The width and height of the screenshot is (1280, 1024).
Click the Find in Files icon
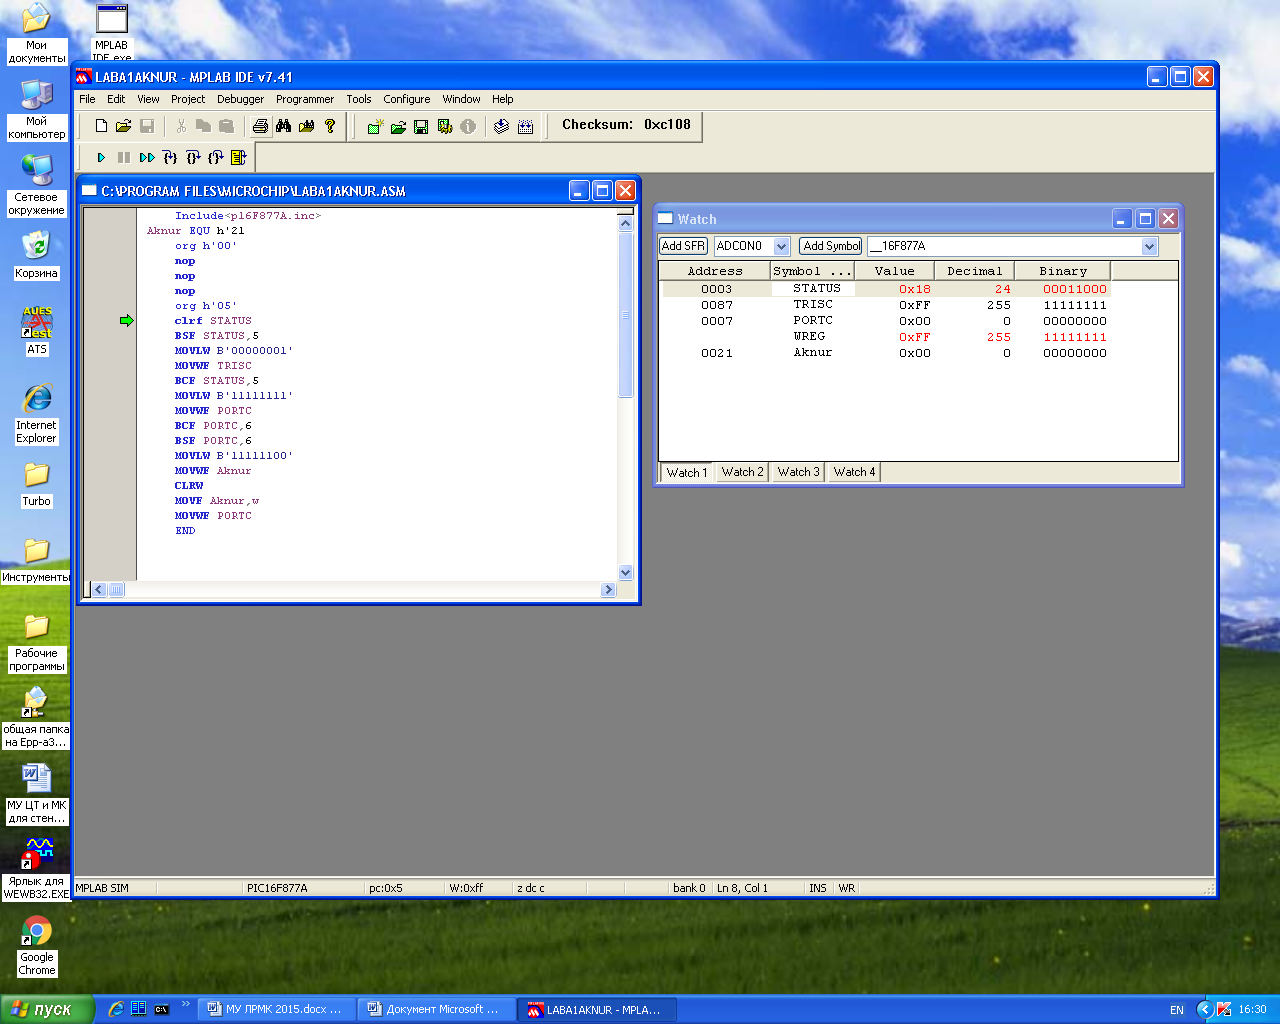(307, 126)
